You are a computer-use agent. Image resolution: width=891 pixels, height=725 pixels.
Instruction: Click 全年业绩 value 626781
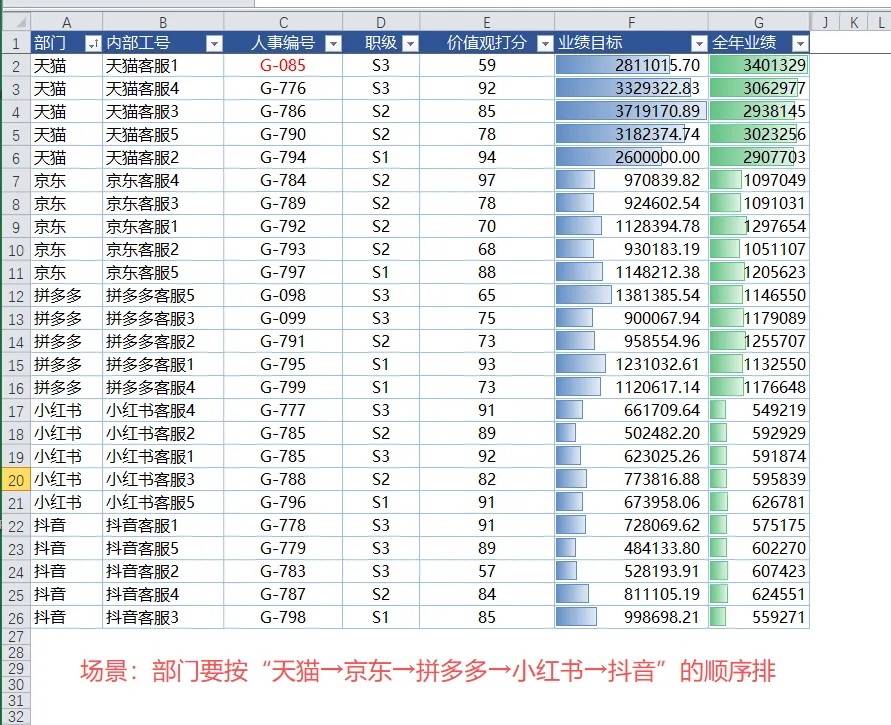tap(759, 502)
